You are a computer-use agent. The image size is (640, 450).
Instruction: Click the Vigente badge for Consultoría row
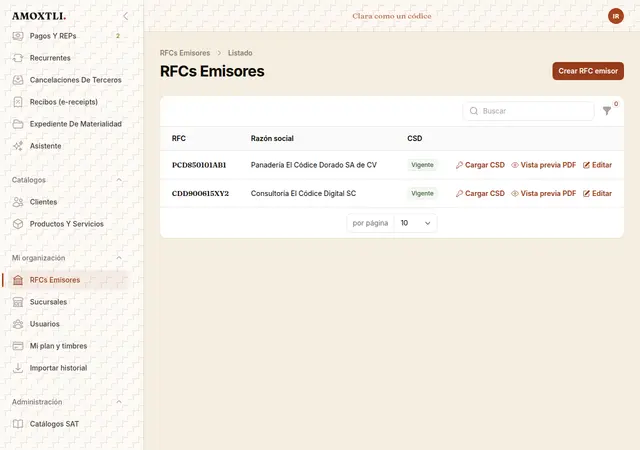coord(422,194)
